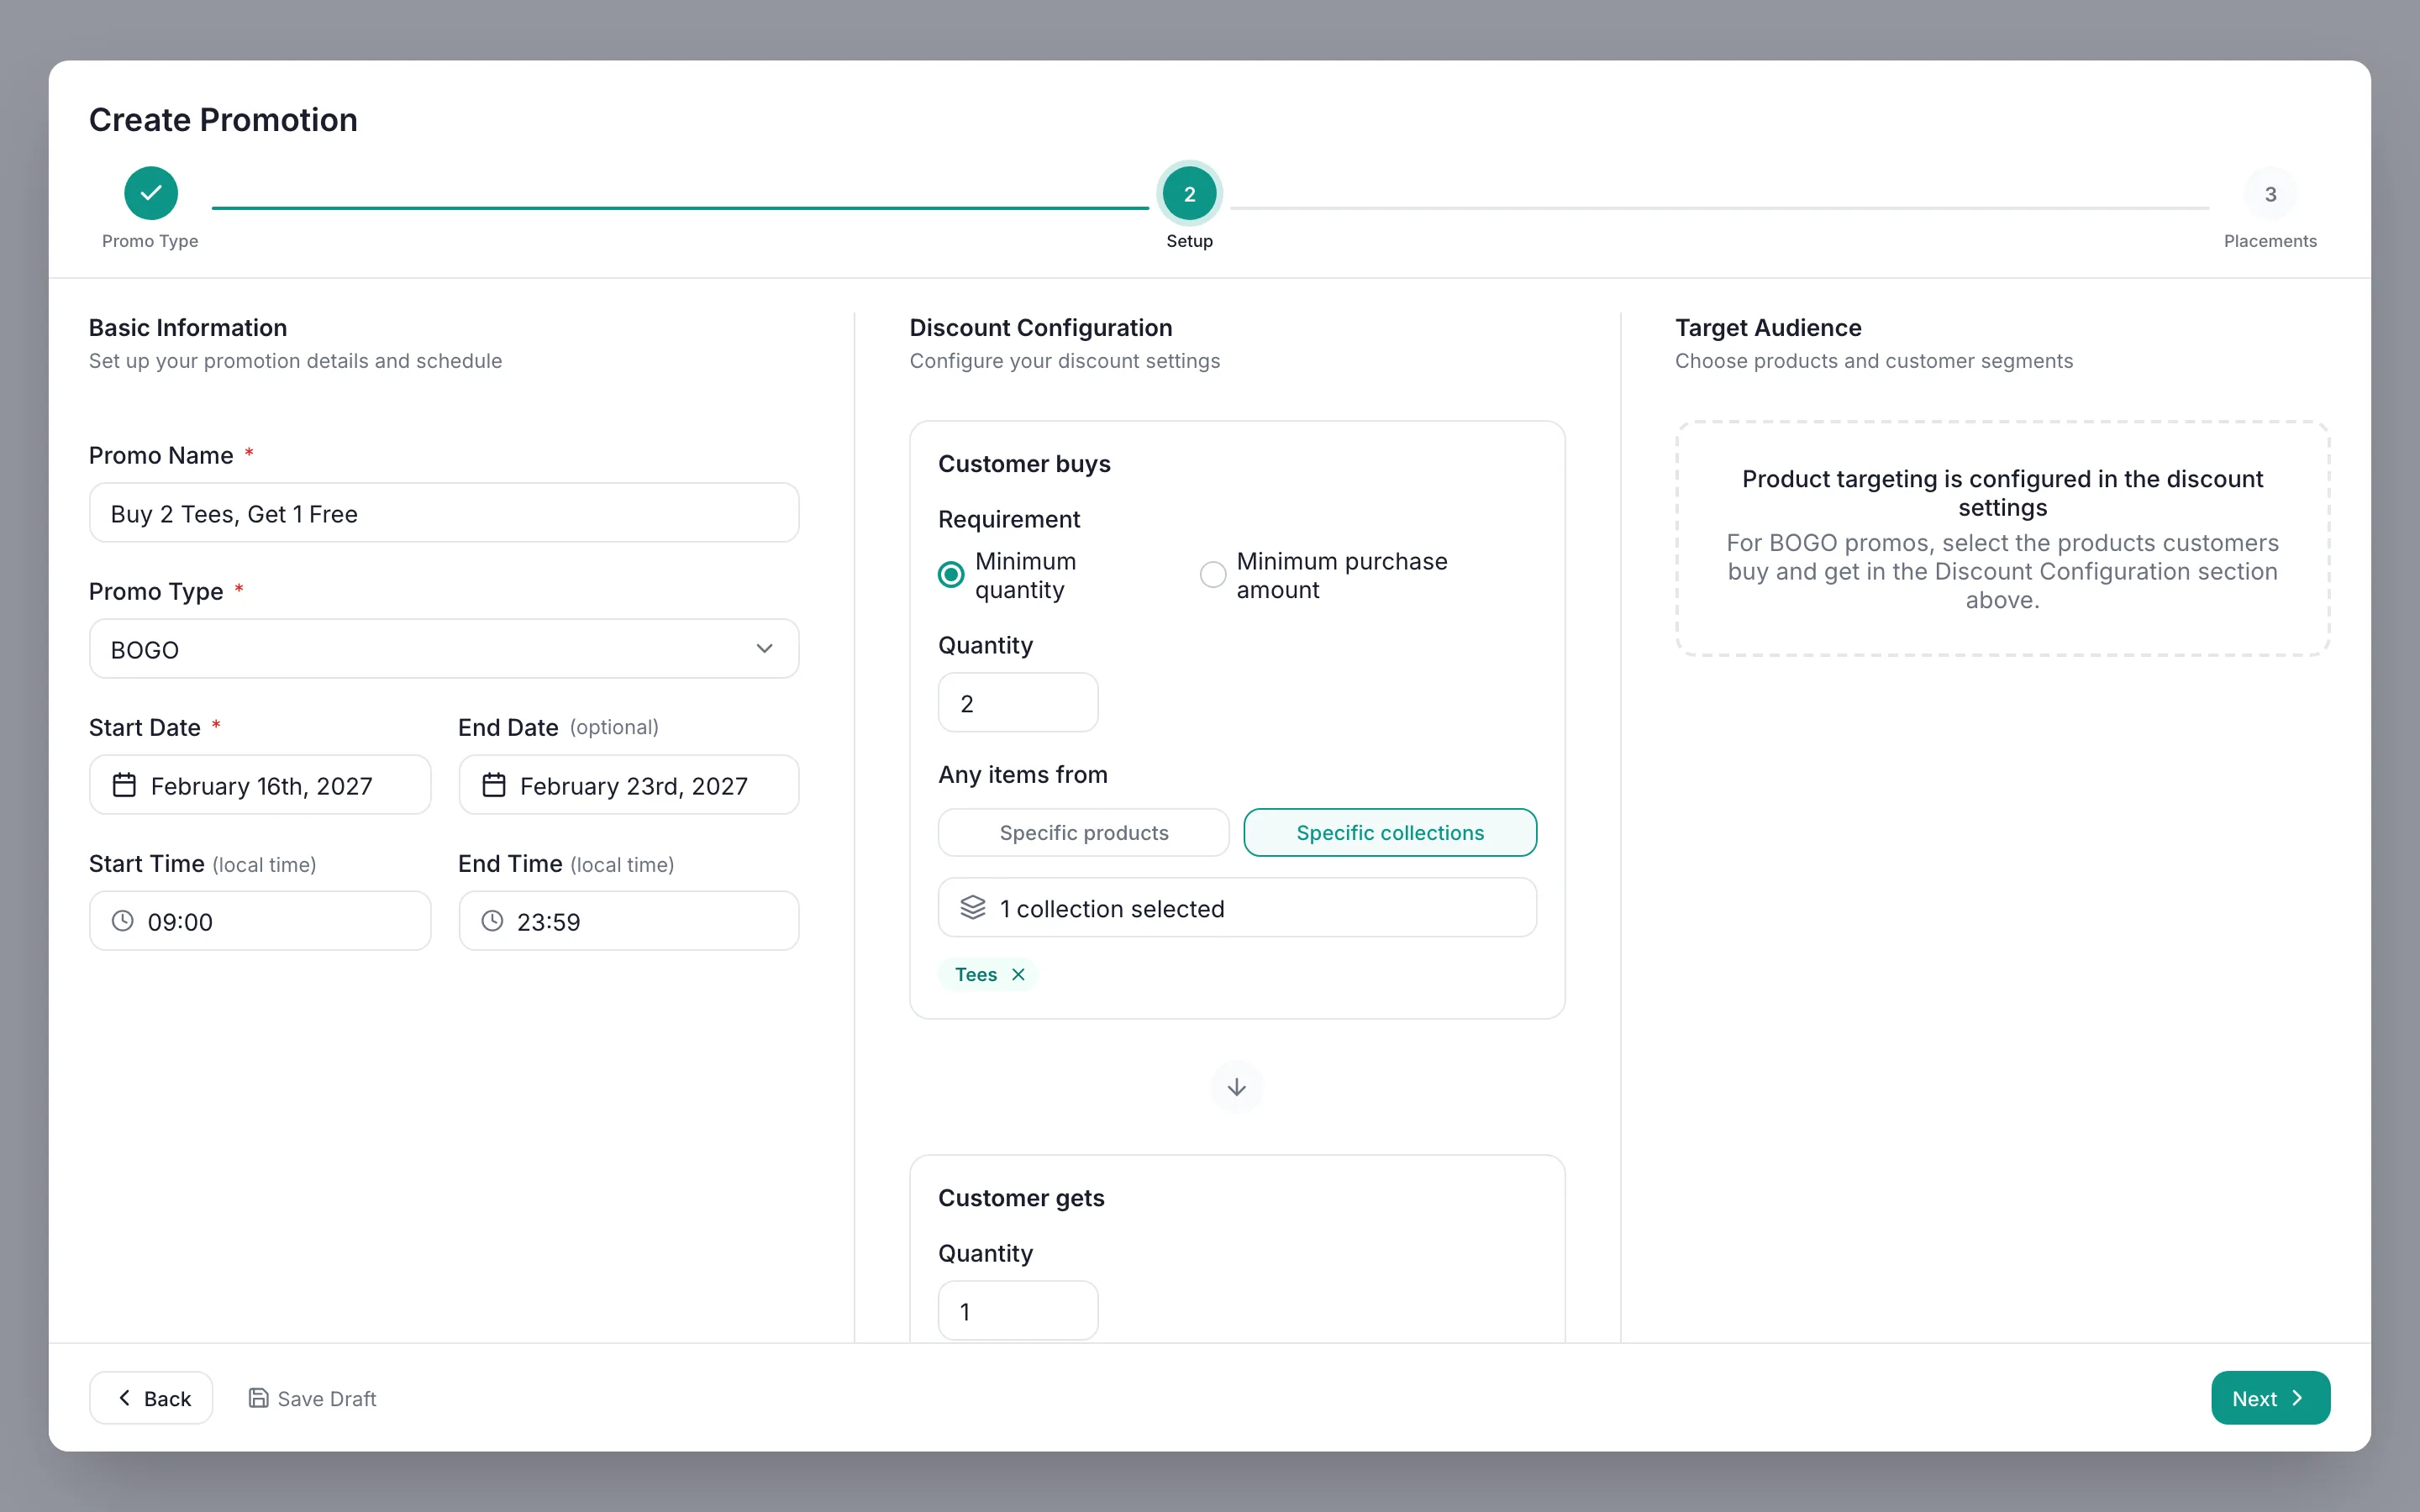Open the 1 collection selected picker
This screenshot has height=1512, width=2420.
(1237, 908)
